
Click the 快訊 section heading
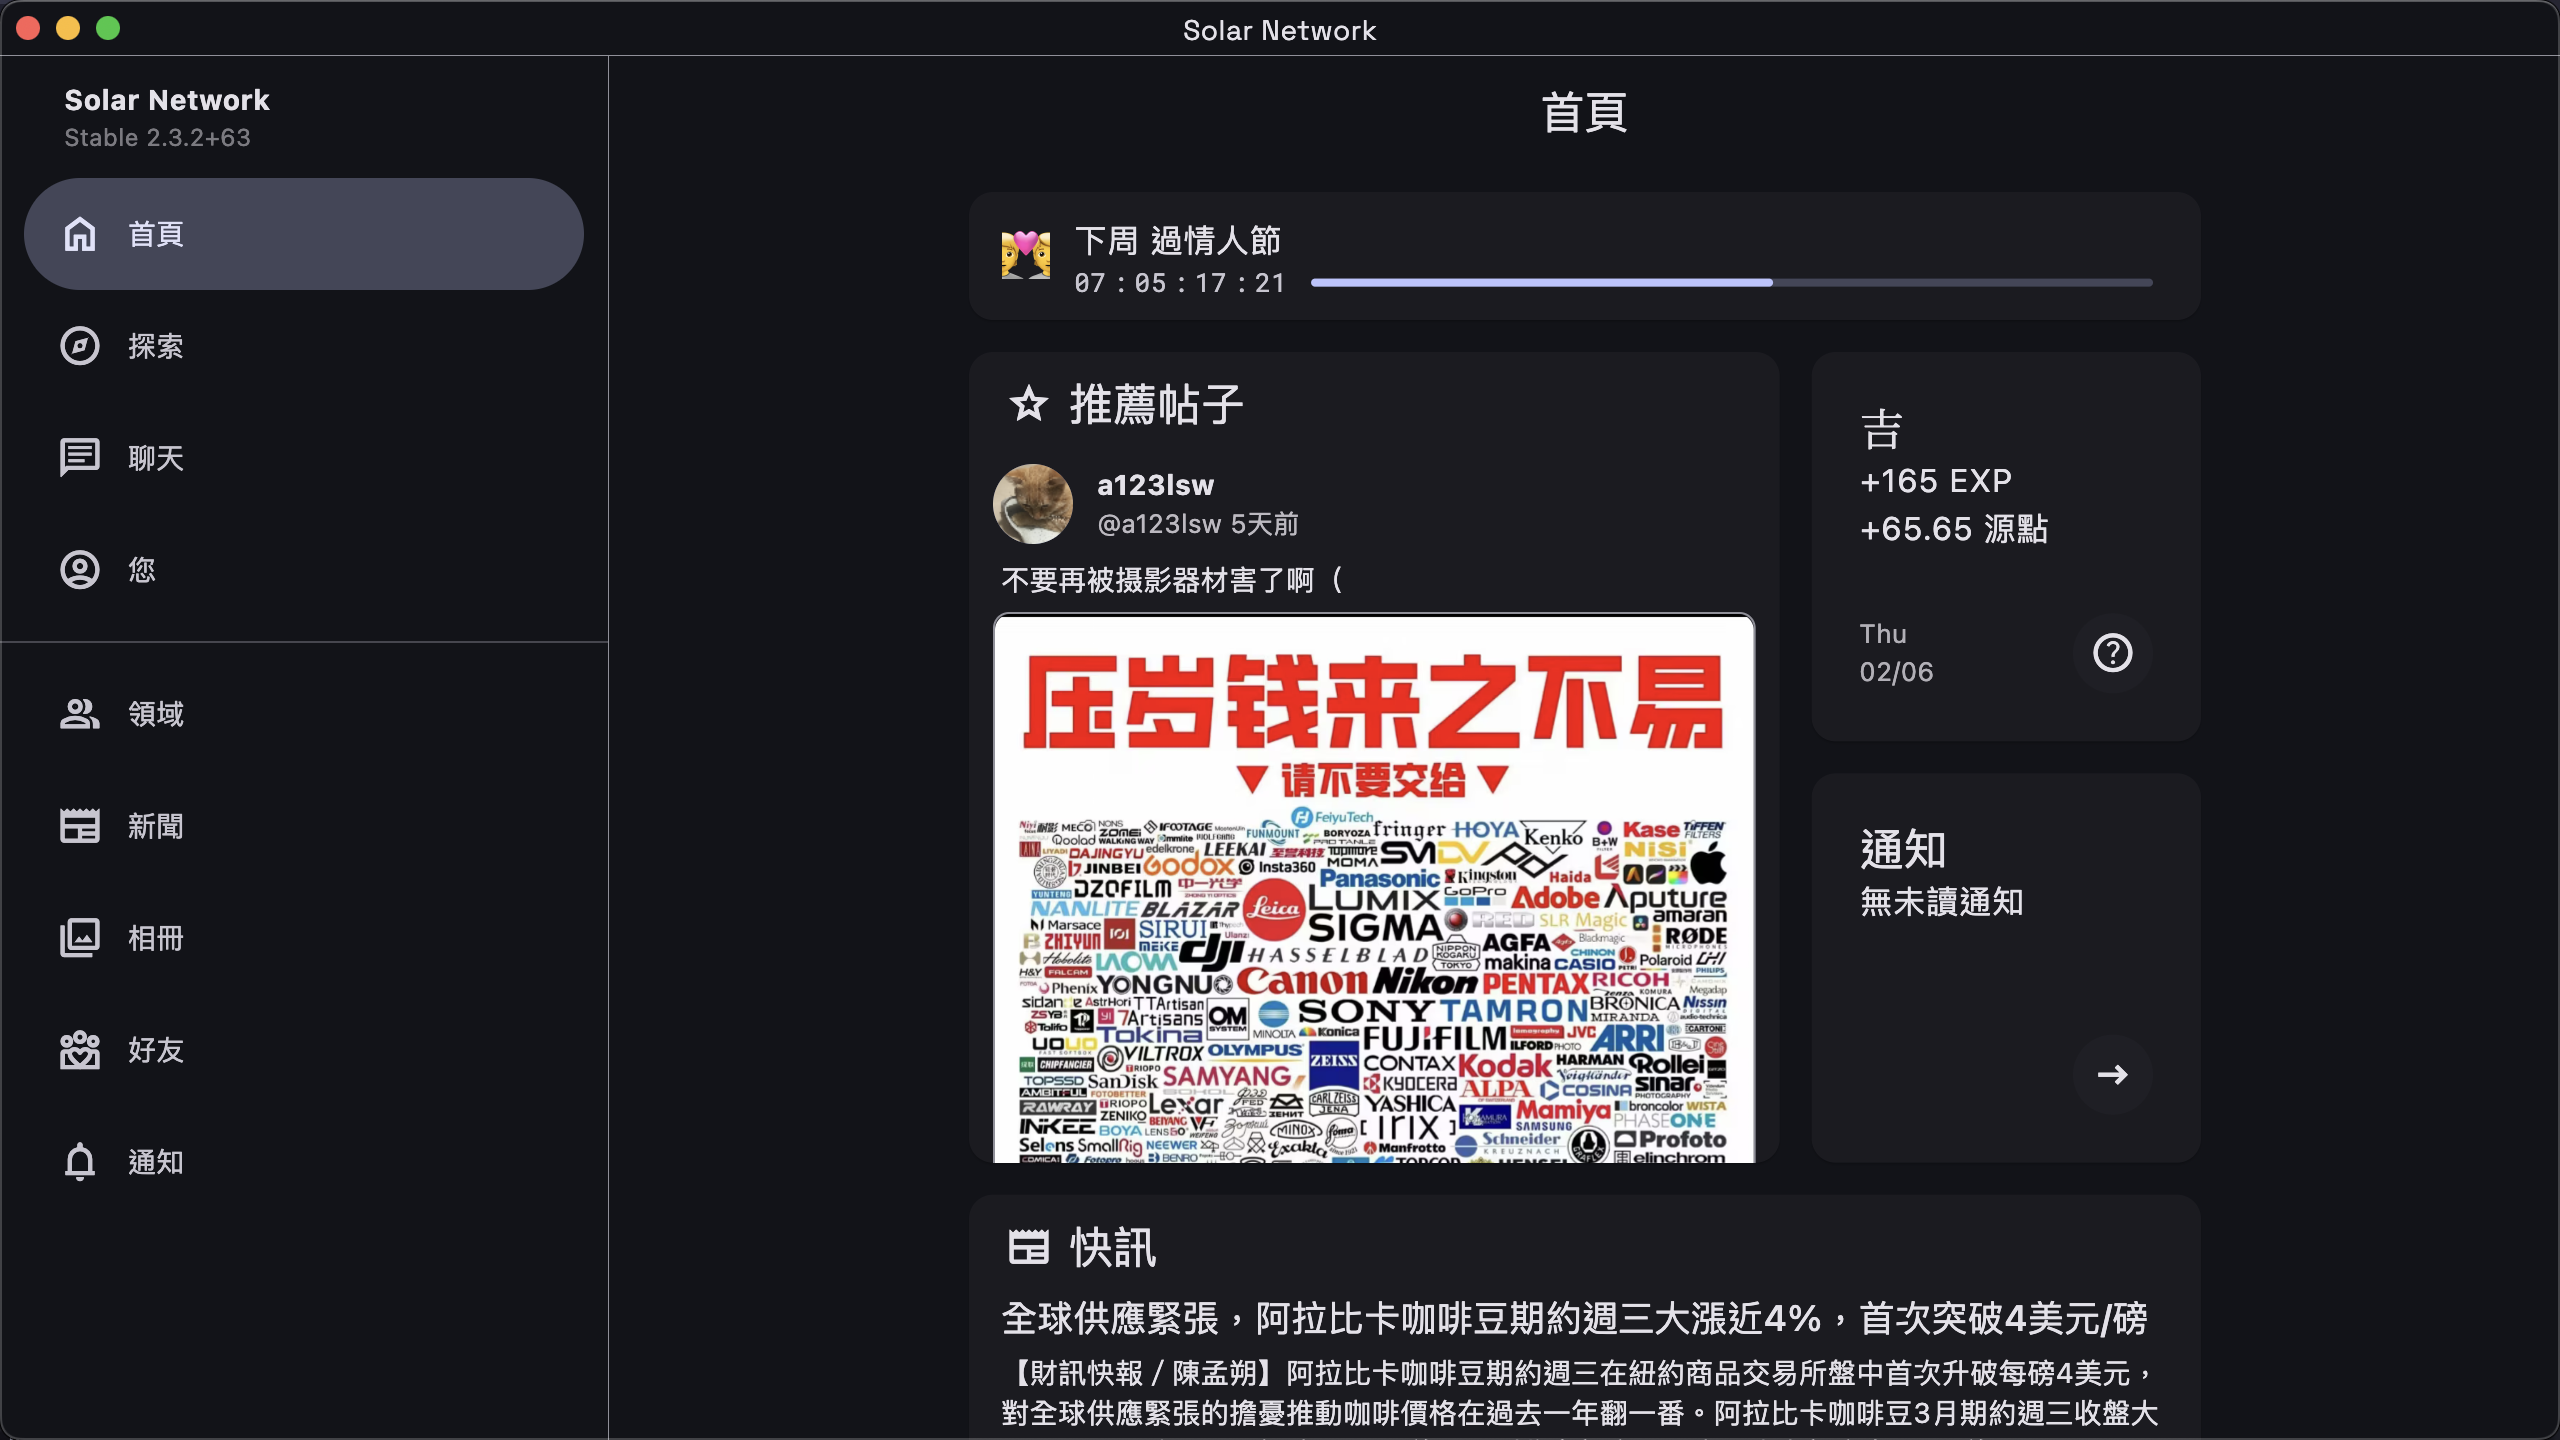[x=1113, y=1247]
